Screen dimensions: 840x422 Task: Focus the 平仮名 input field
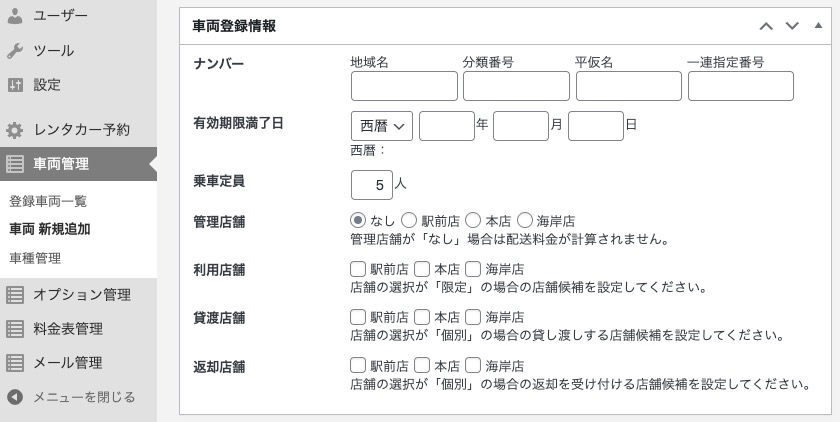pos(628,86)
